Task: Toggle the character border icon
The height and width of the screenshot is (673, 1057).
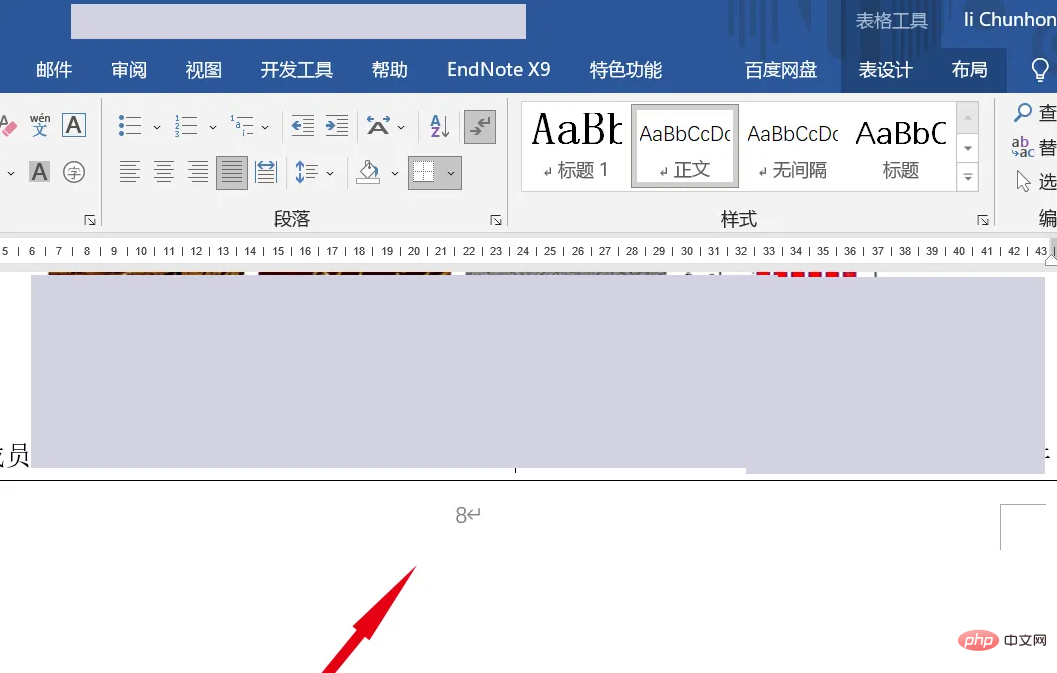Action: coord(73,125)
